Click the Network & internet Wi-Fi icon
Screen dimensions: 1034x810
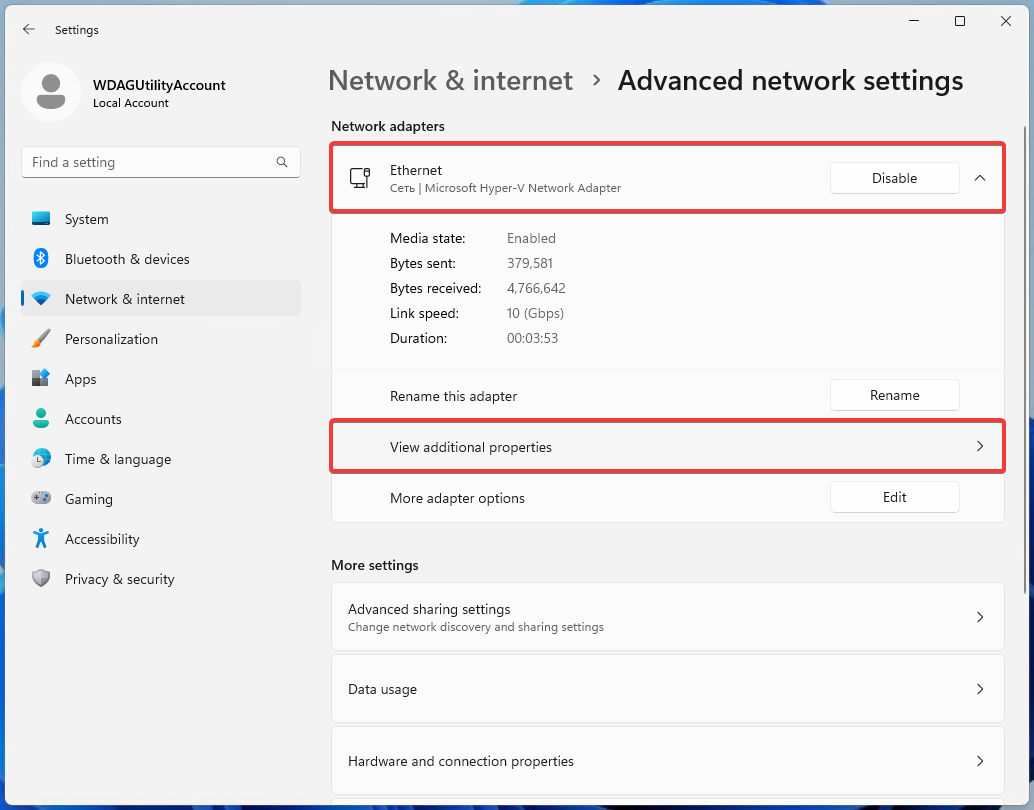[40, 298]
